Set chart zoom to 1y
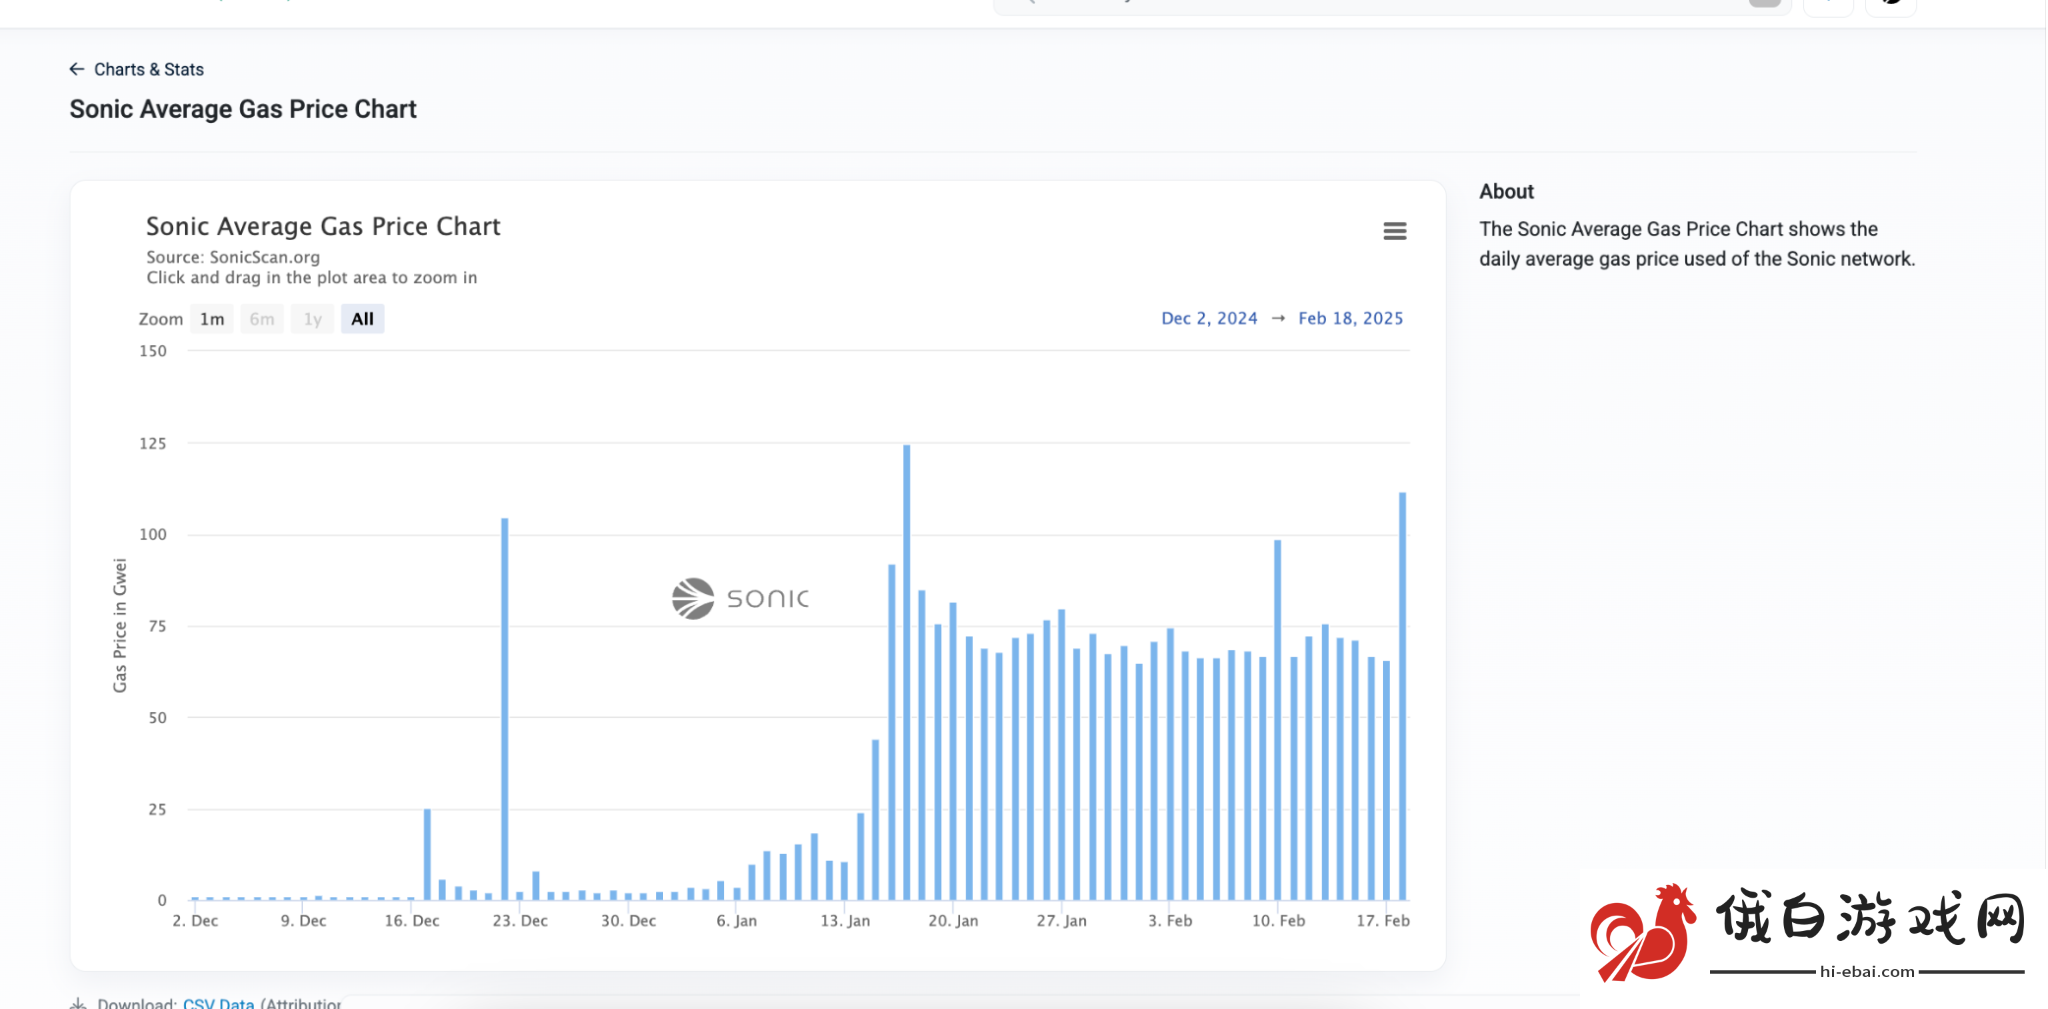Screen dimensions: 2048x1009 313,319
